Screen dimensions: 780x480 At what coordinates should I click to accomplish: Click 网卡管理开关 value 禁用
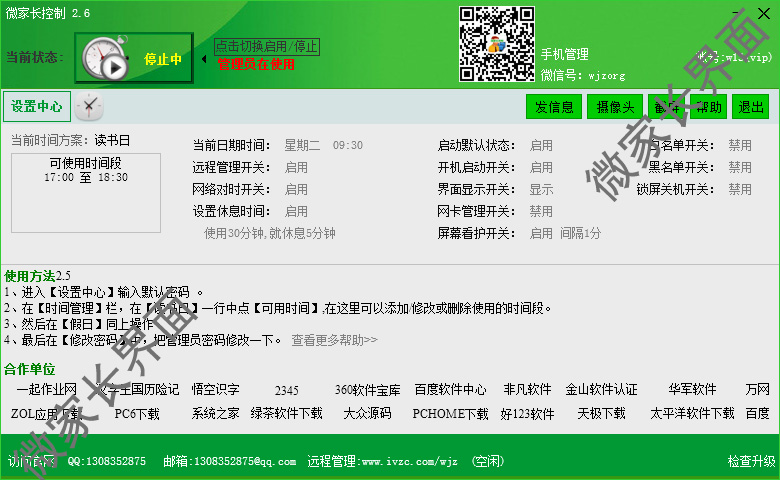[x=541, y=211]
